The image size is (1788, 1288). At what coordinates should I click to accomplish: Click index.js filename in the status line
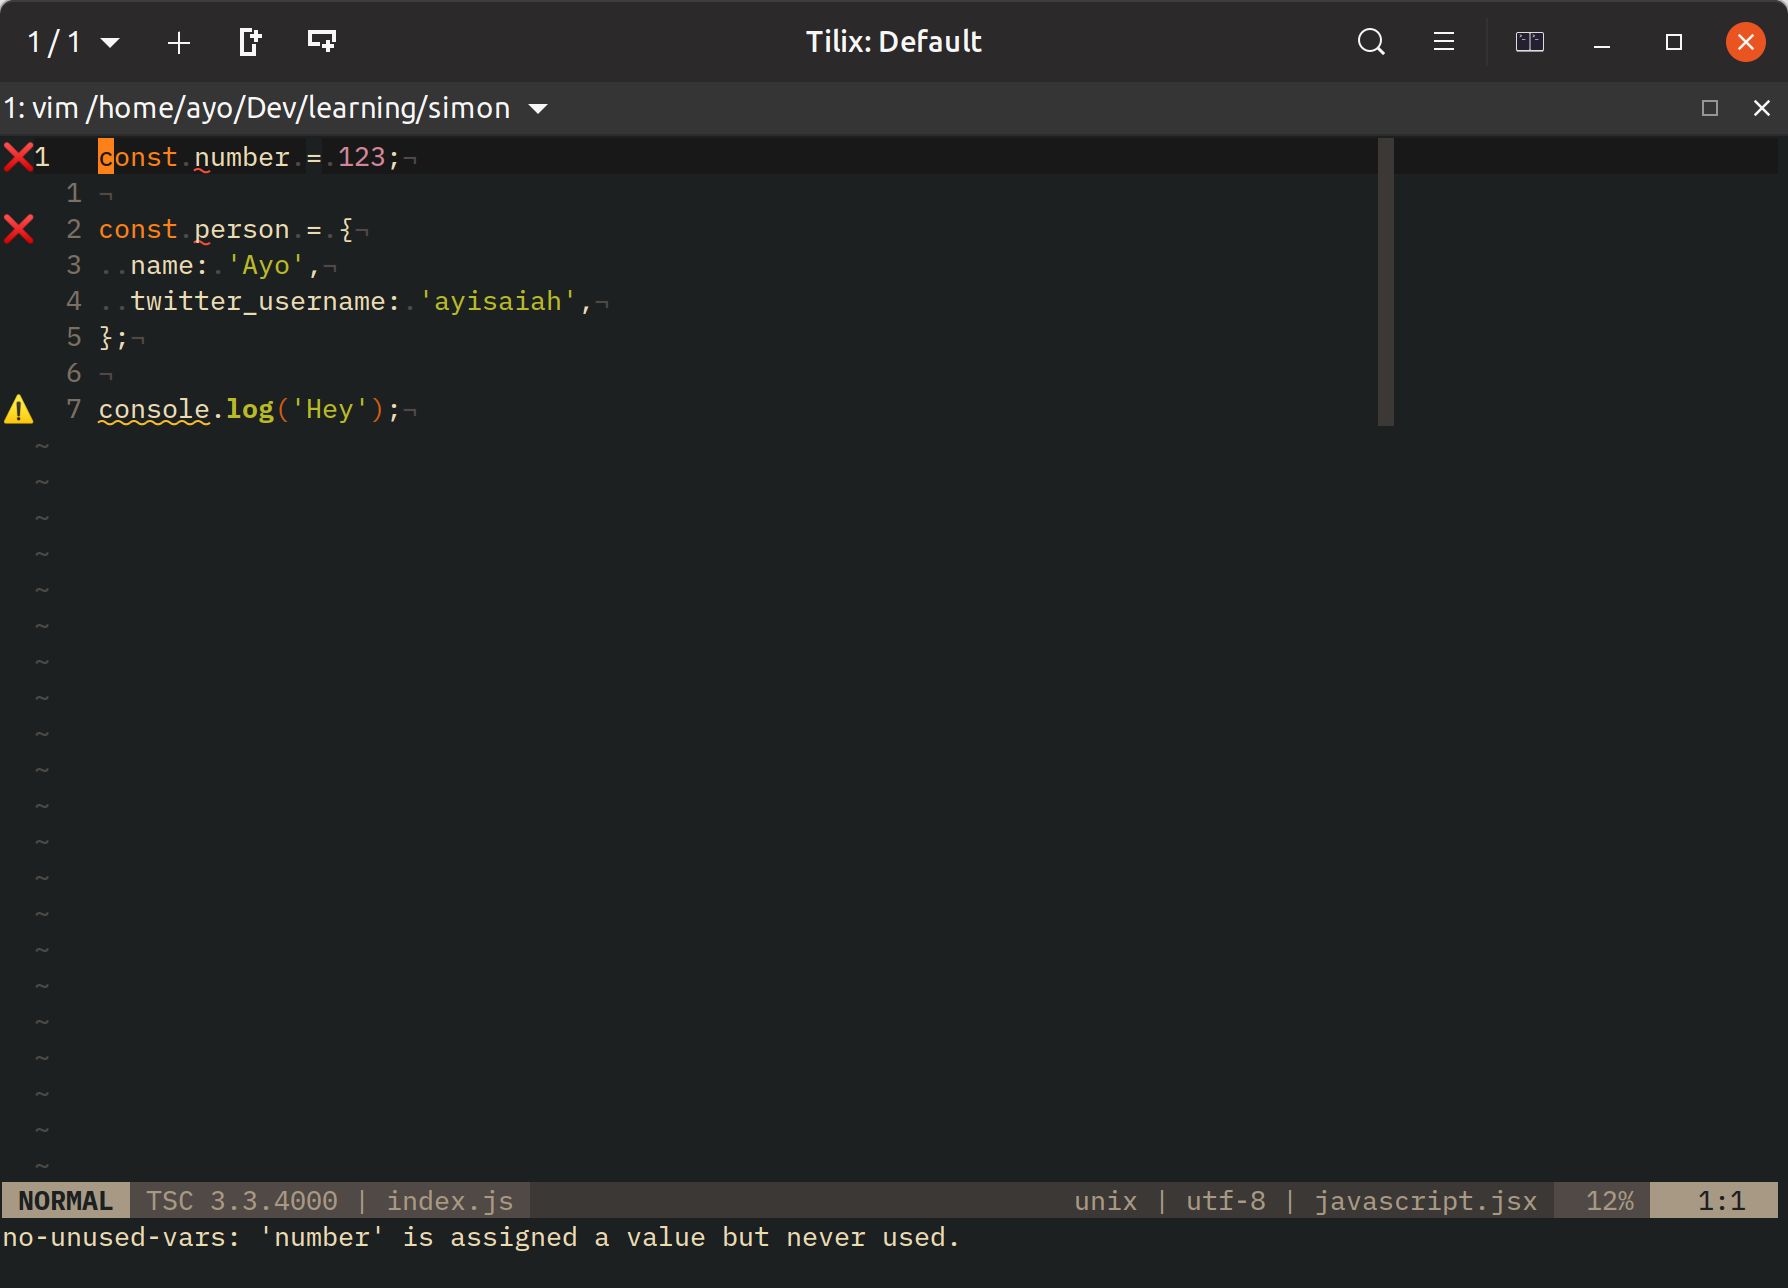click(450, 1200)
